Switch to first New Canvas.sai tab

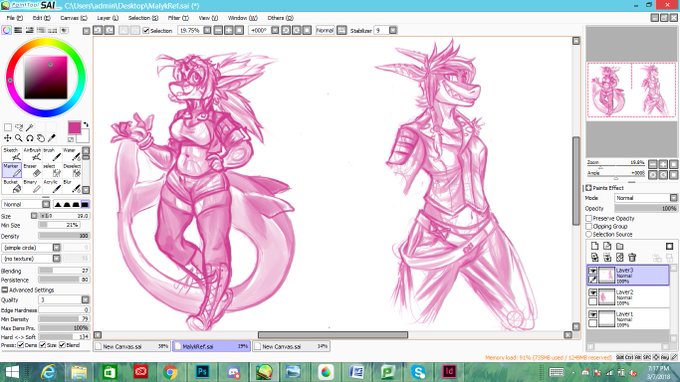click(132, 346)
